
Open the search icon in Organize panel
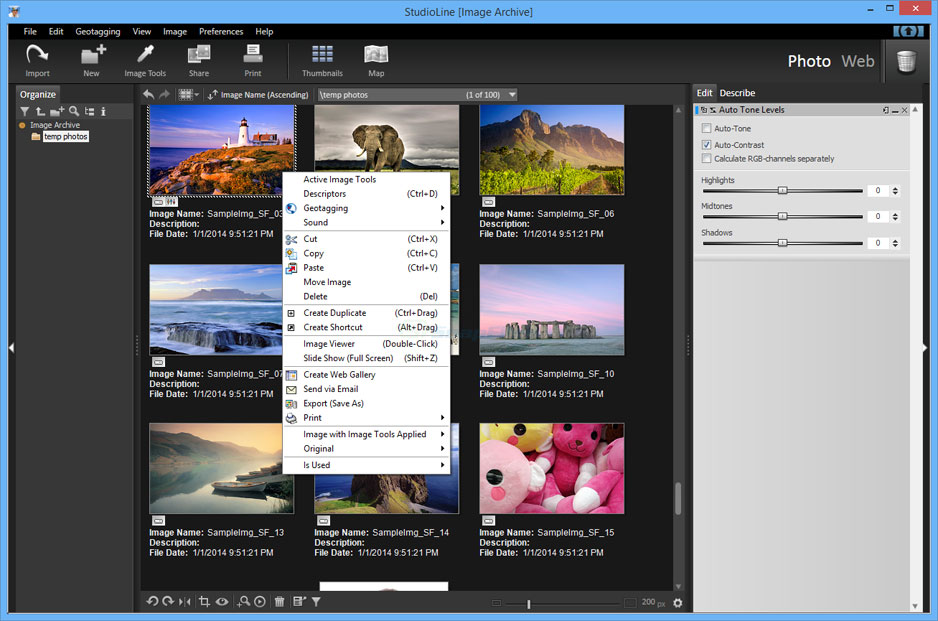[74, 112]
